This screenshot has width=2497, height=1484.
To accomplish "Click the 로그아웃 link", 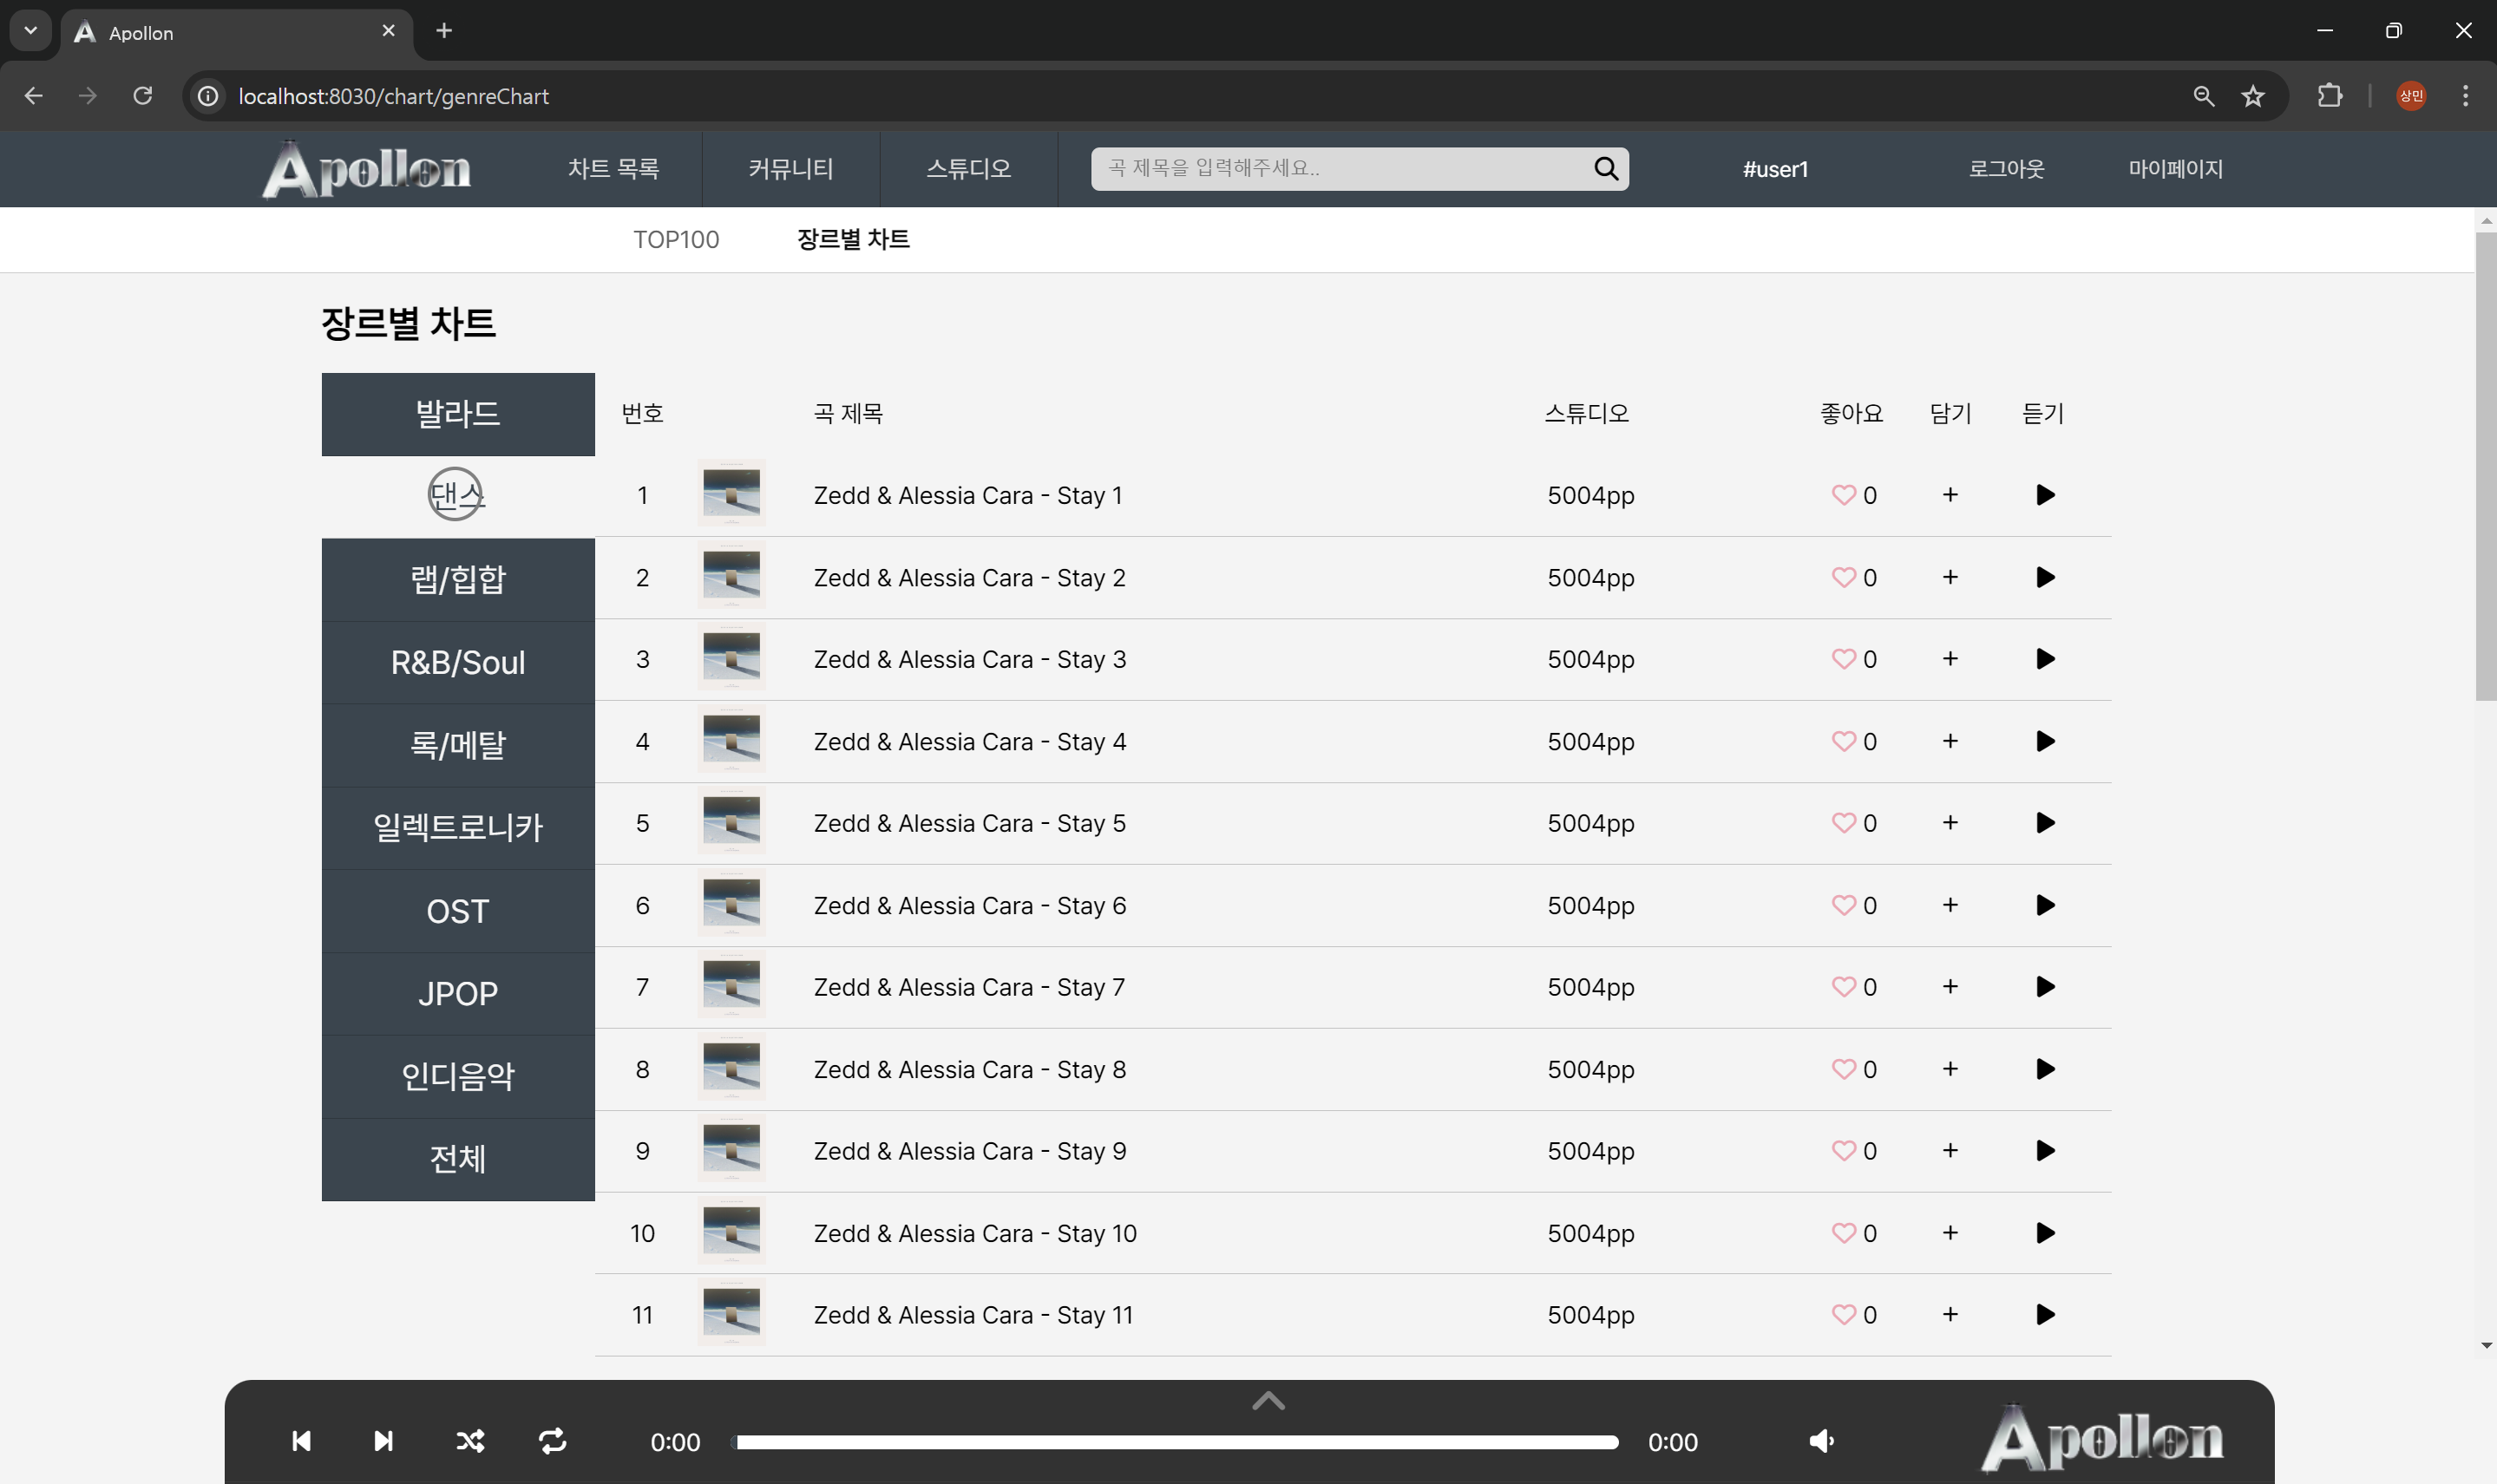I will 2006,169.
